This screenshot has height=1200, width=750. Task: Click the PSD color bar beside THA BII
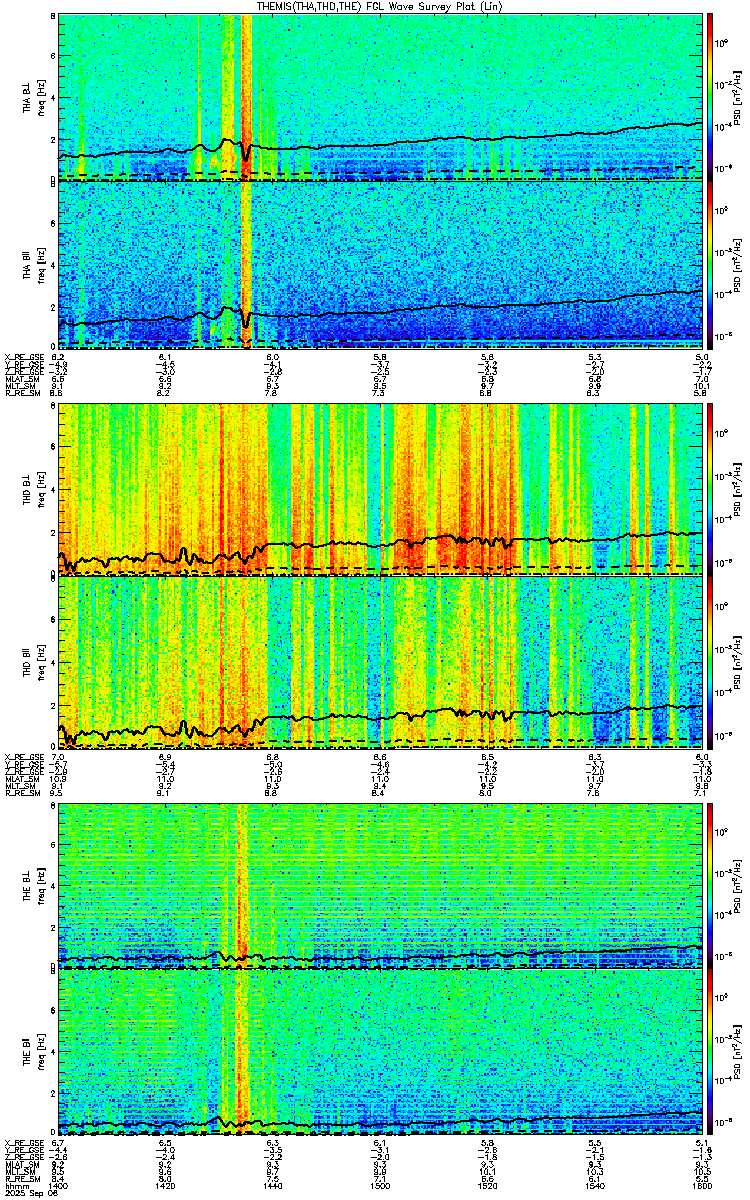tap(711, 264)
